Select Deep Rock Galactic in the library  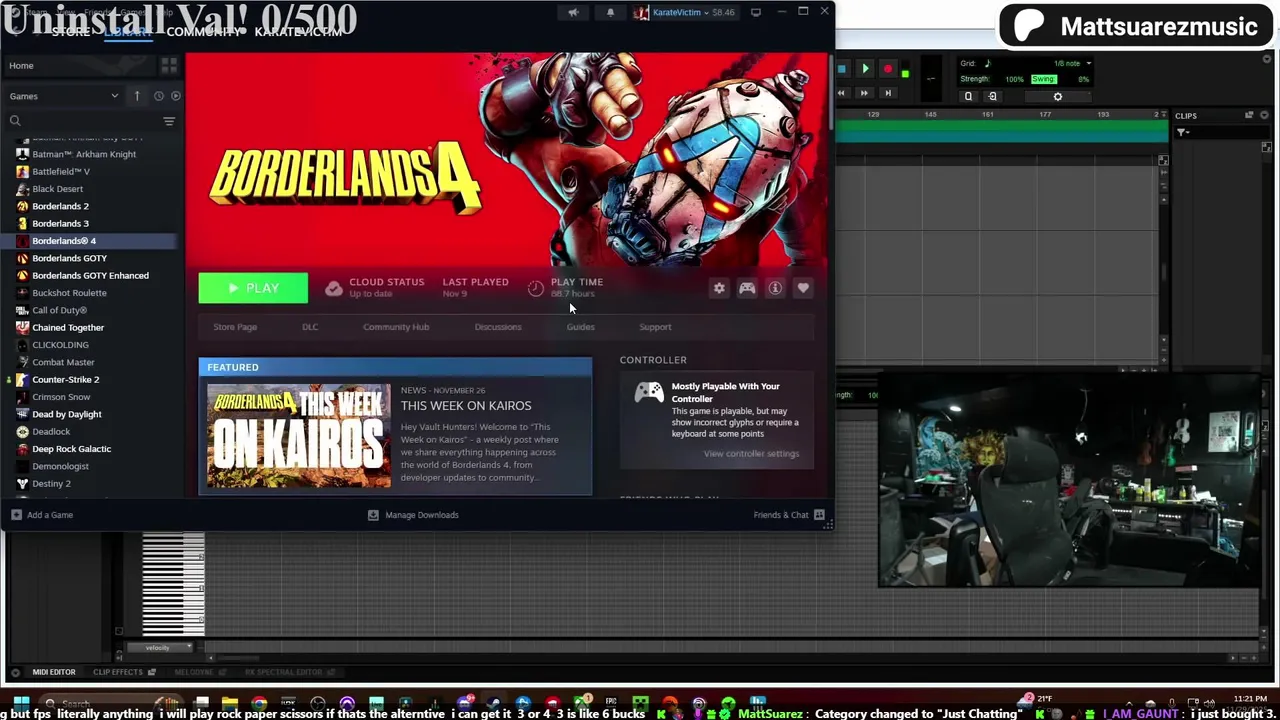tap(71, 449)
